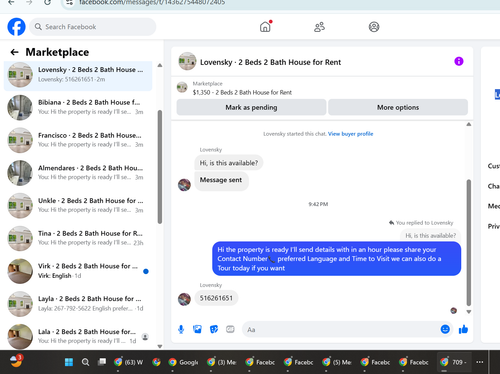Switch to the 709 Chrome taskbar window
The height and width of the screenshot is (374, 500).
[x=454, y=362]
